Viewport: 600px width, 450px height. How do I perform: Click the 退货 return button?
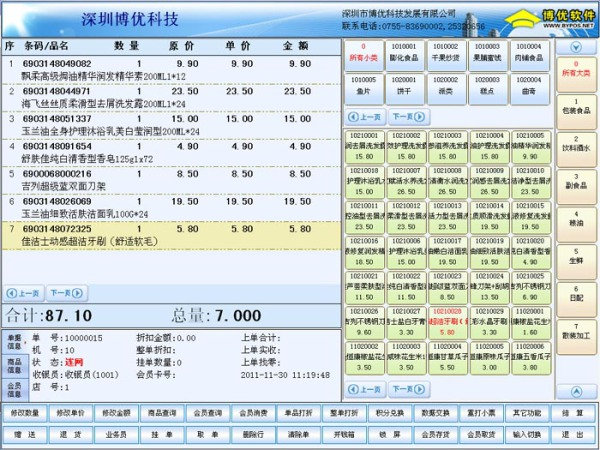(x=70, y=435)
